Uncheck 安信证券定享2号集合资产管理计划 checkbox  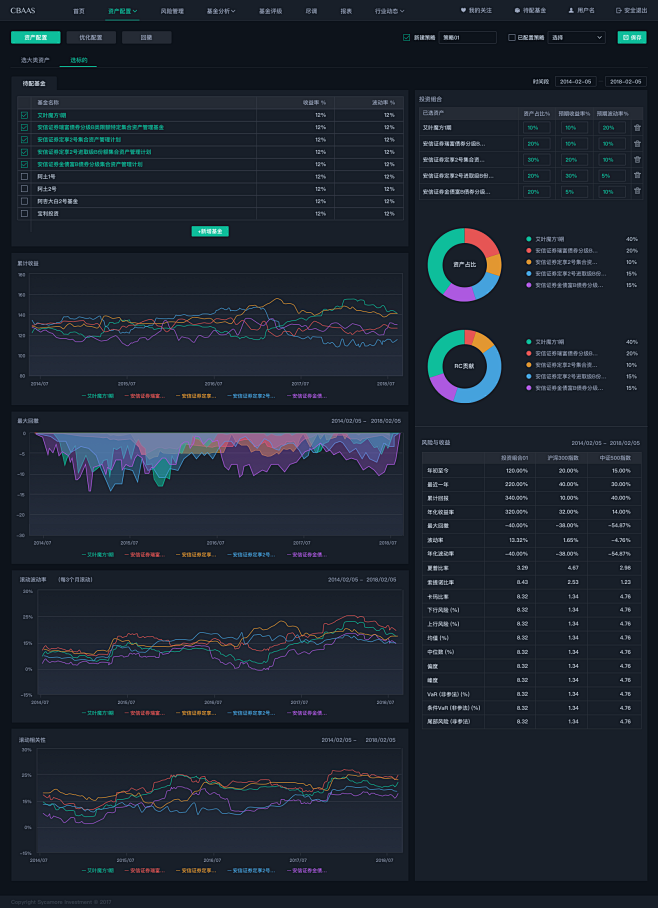coord(24,140)
